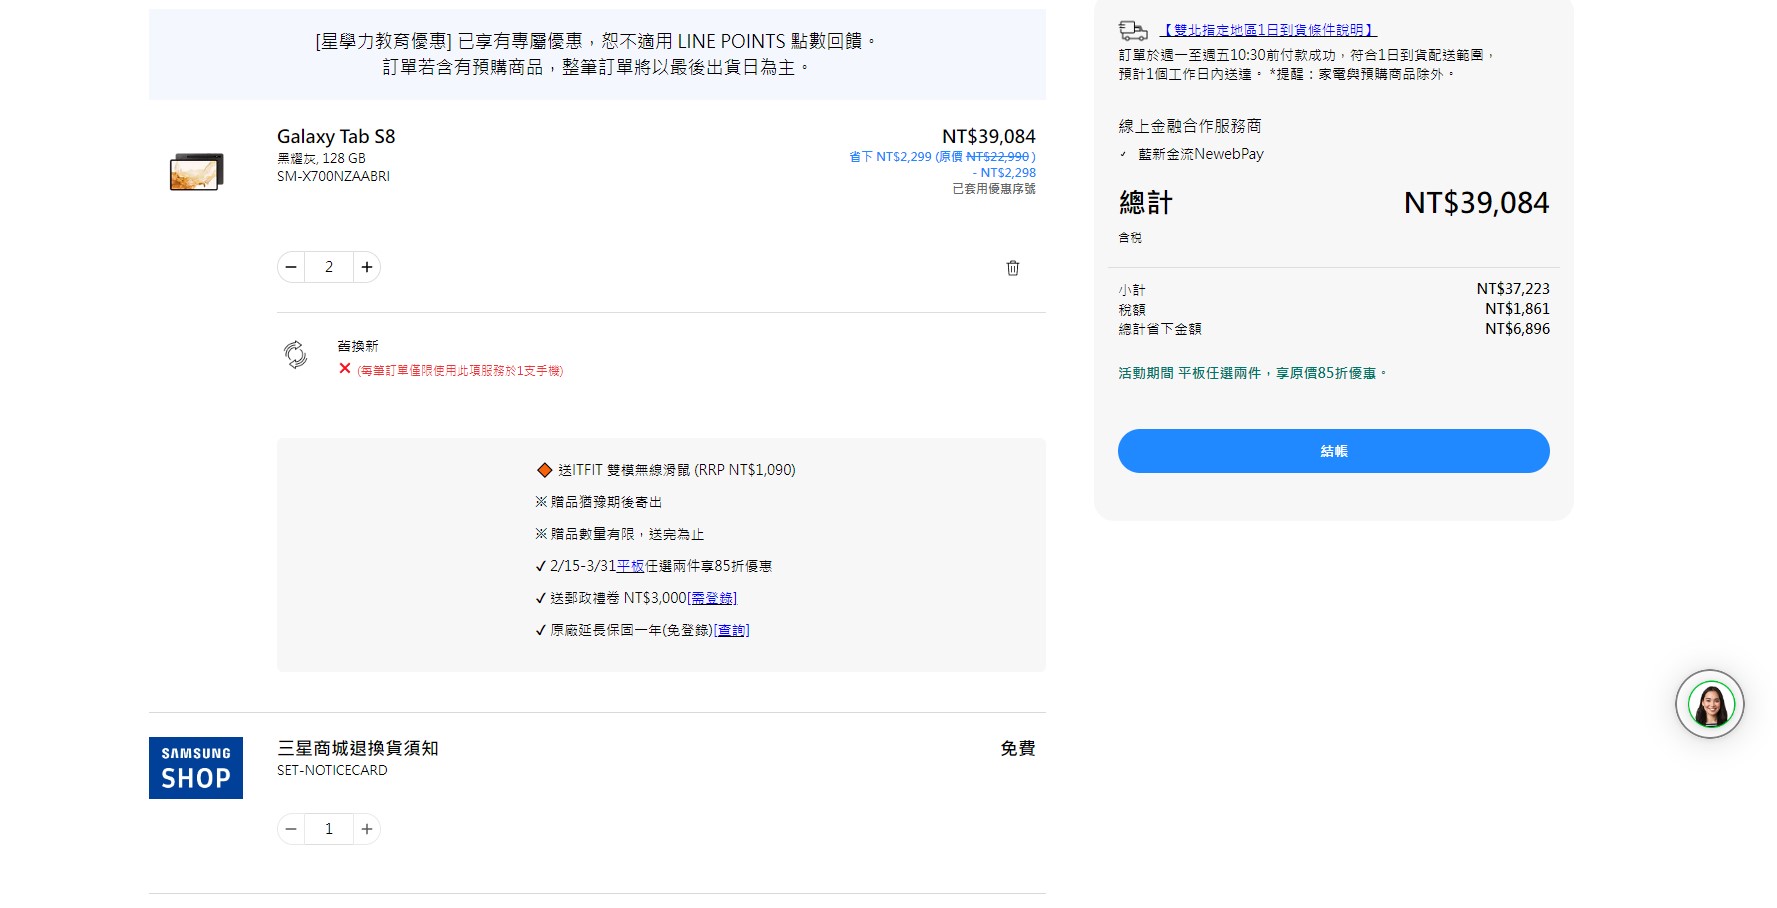Click the orange diamond gift icon
The width and height of the screenshot is (1777, 908).
point(543,468)
